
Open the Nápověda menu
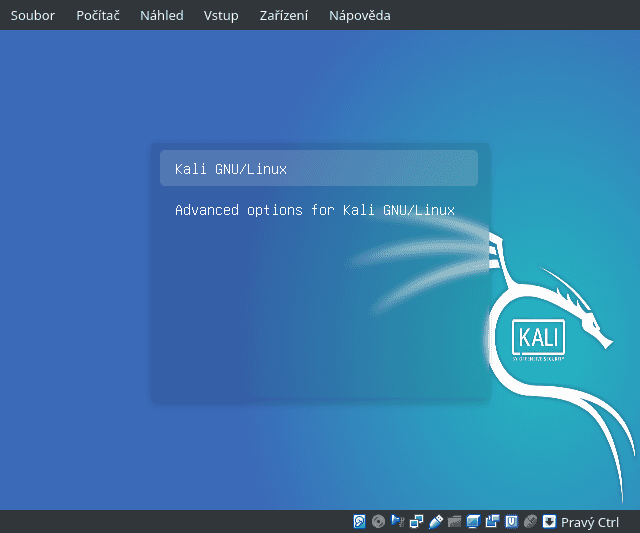(x=360, y=16)
